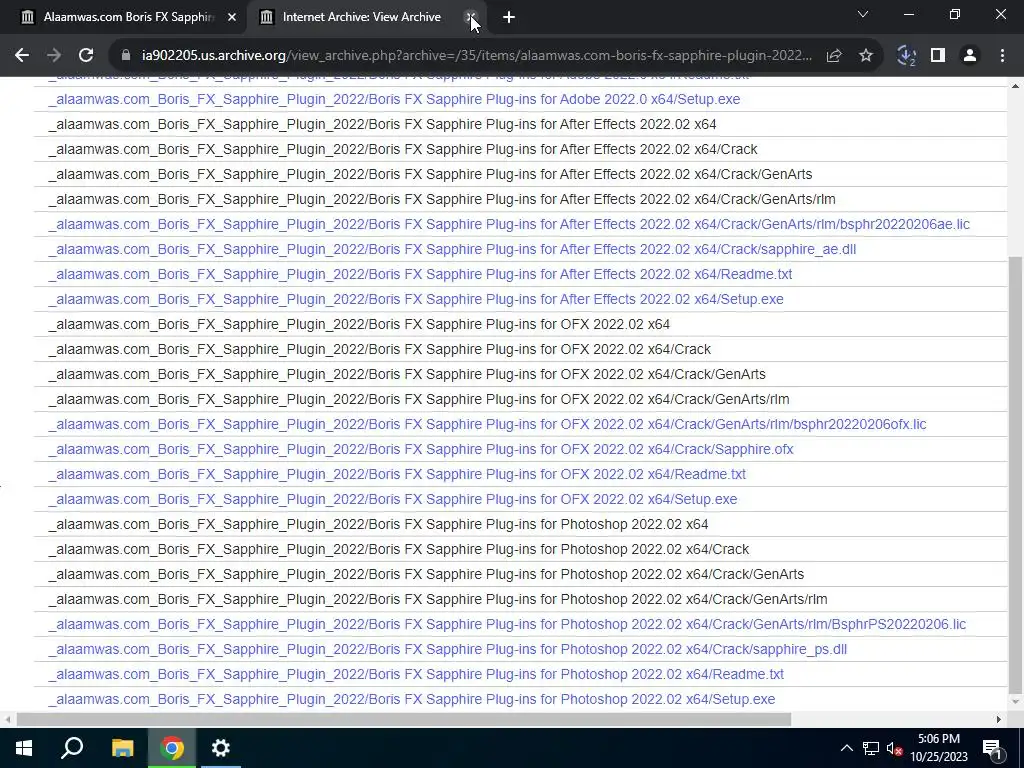Image resolution: width=1024 pixels, height=768 pixels.
Task: Show hidden system tray icons
Action: pyautogui.click(x=846, y=748)
